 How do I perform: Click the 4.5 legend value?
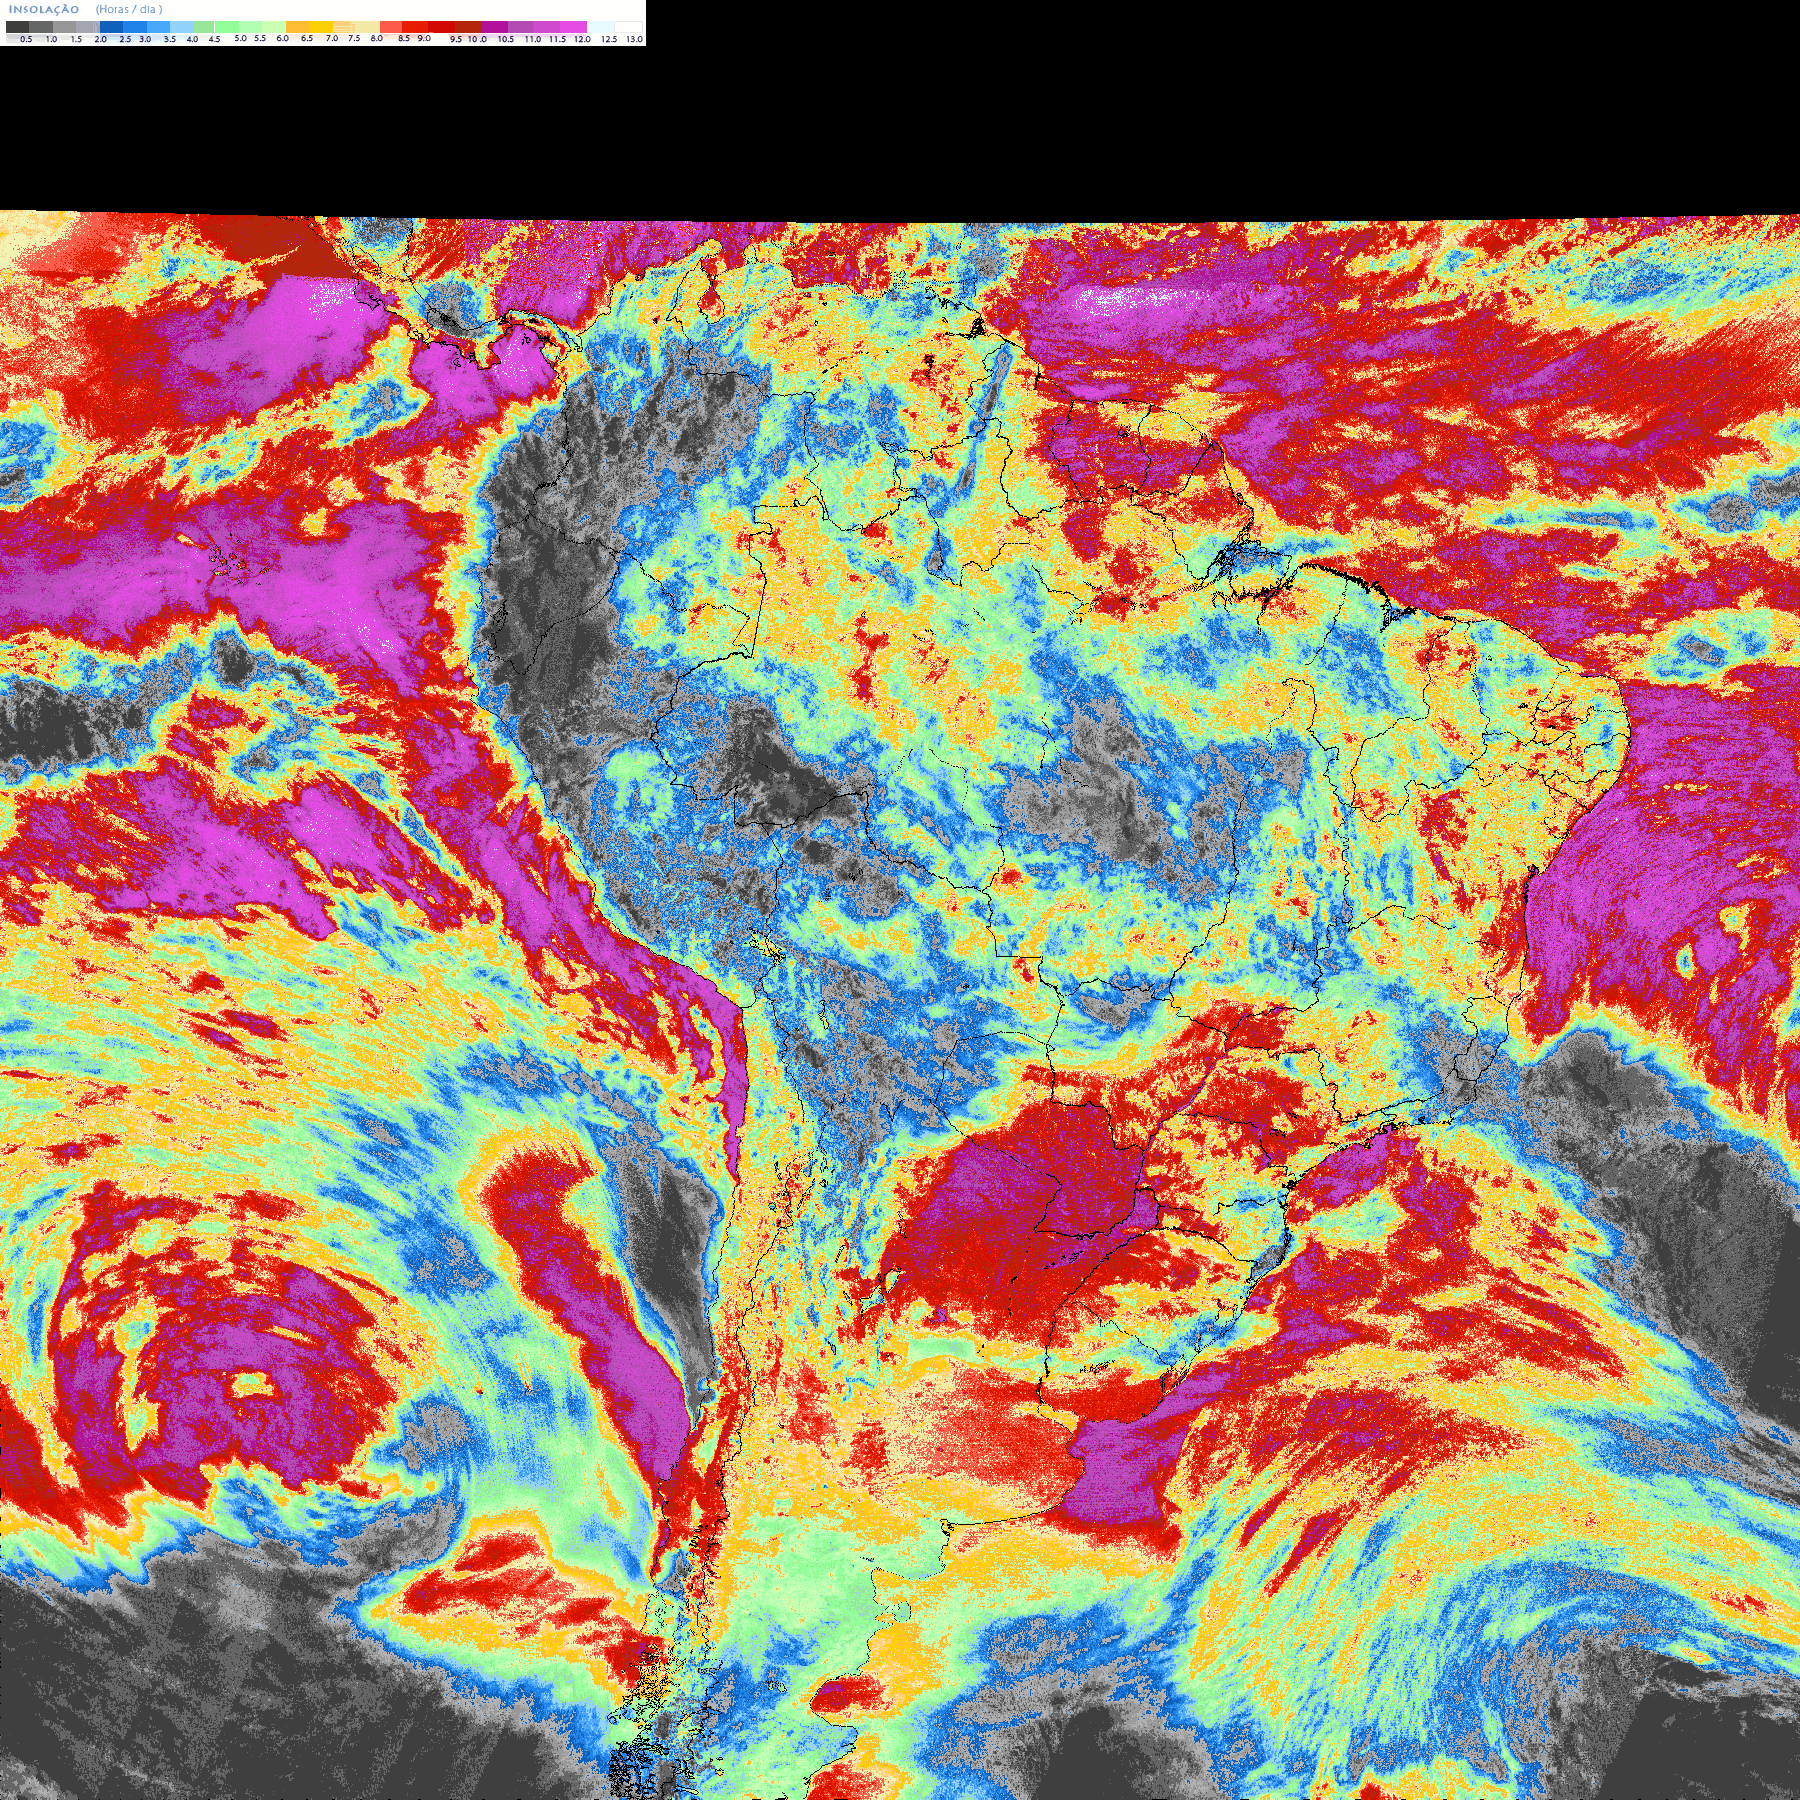[x=214, y=39]
